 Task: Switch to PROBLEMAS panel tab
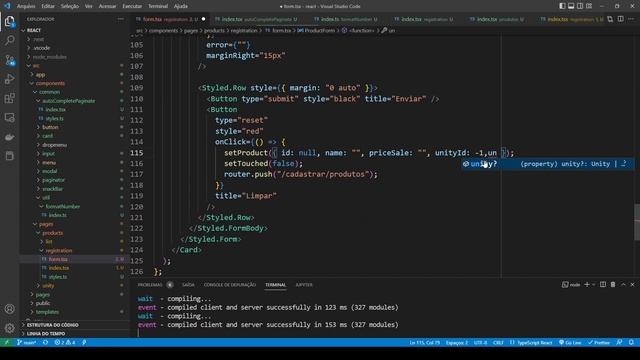tap(150, 285)
